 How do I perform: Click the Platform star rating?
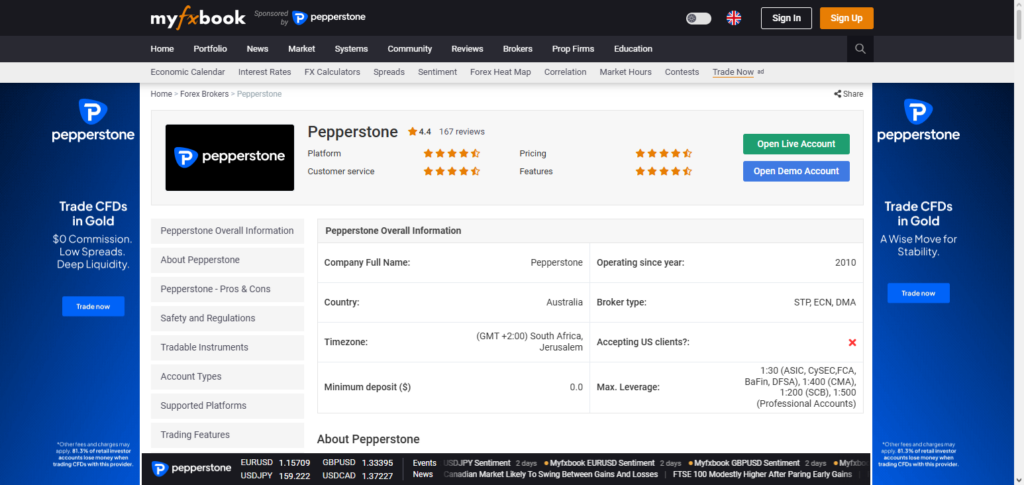(451, 154)
